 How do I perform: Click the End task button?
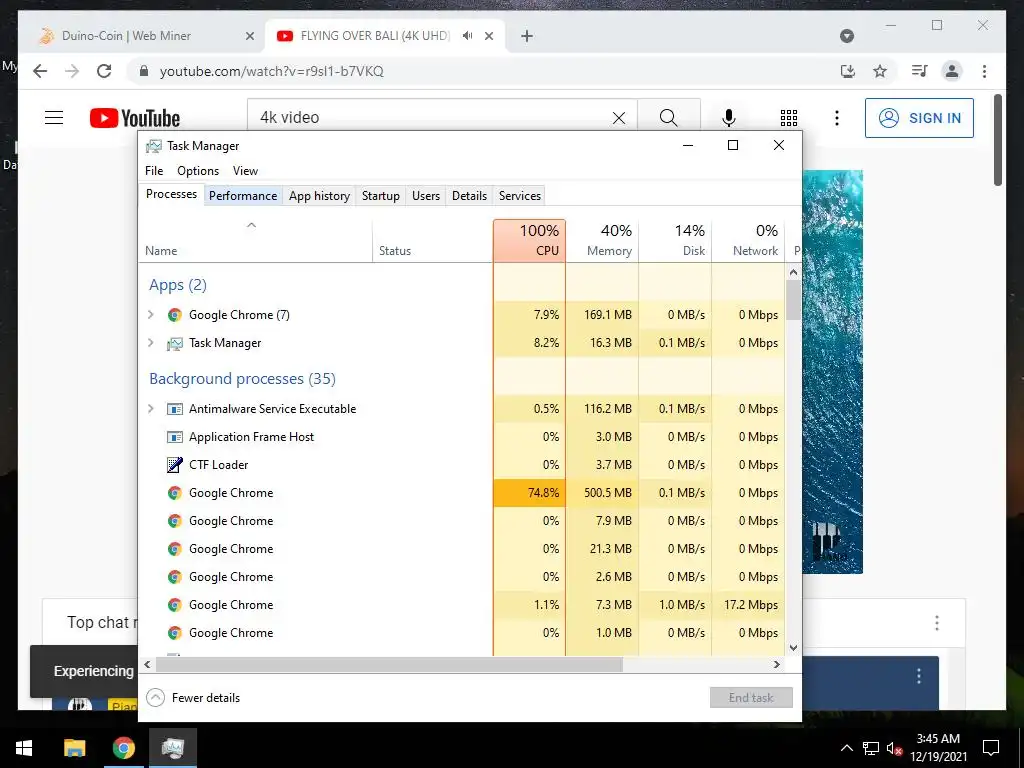751,697
